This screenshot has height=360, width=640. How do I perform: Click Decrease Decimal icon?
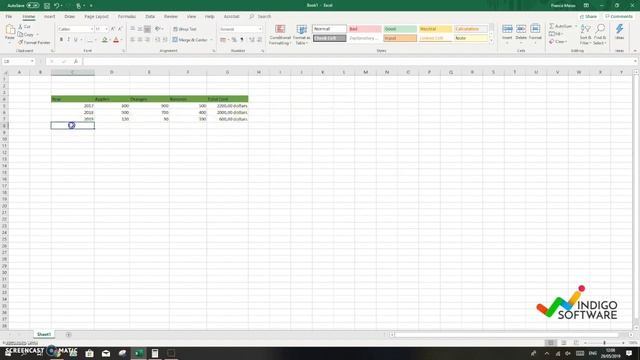tap(260, 40)
